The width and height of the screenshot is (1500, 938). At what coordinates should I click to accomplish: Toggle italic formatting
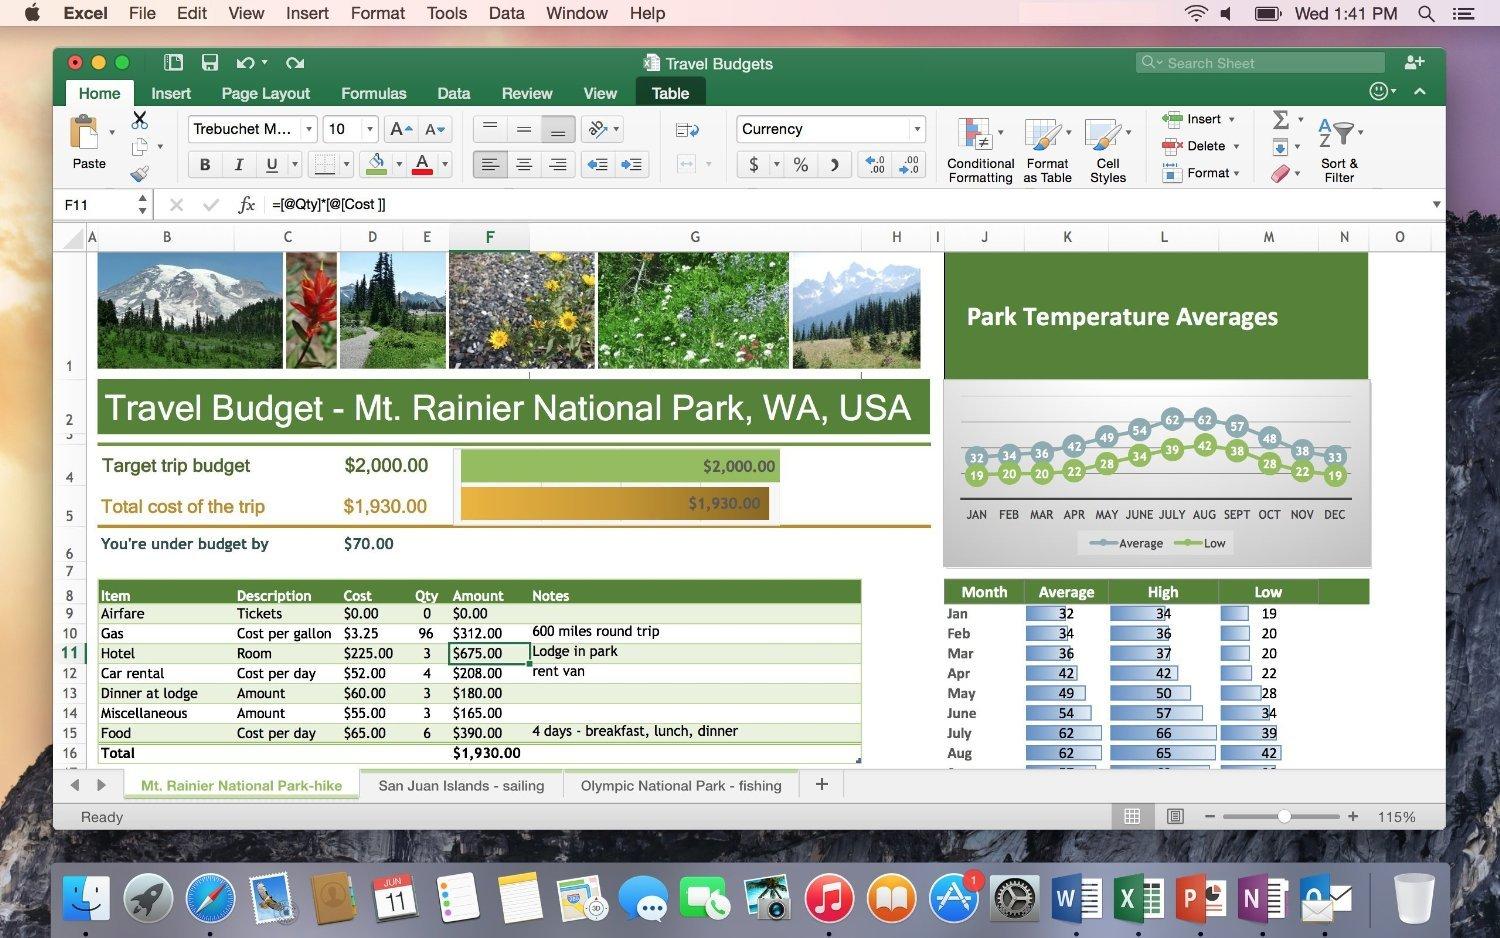(238, 164)
